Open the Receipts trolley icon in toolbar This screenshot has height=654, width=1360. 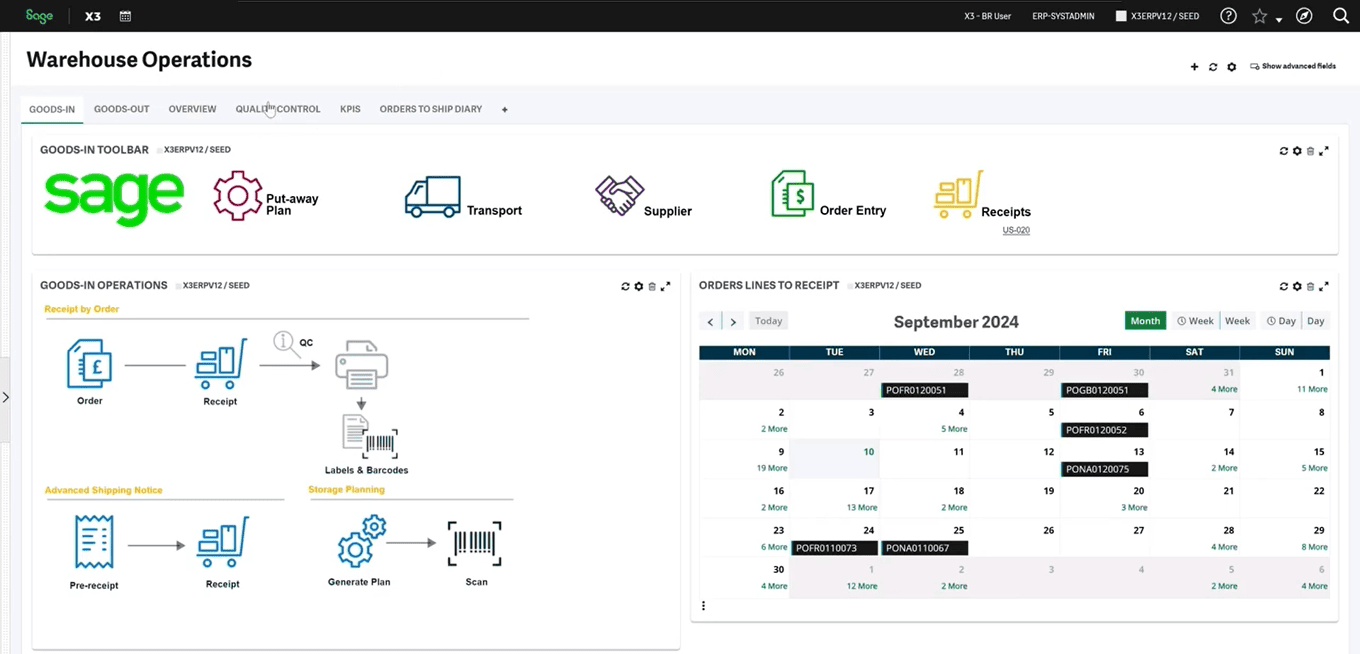(x=958, y=194)
